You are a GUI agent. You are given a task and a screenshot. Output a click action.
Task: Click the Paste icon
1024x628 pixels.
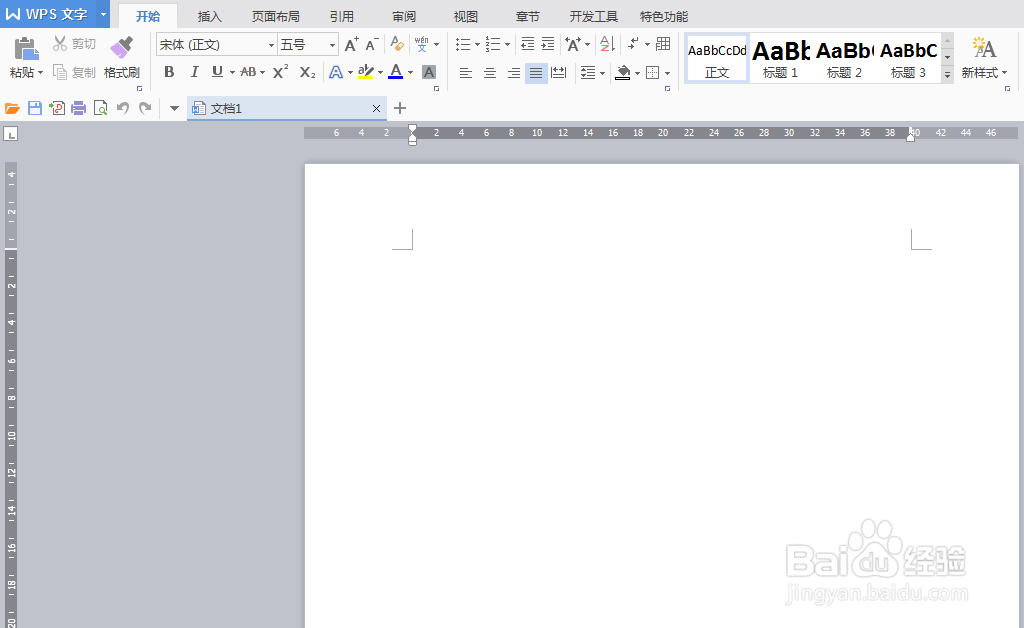tap(26, 49)
